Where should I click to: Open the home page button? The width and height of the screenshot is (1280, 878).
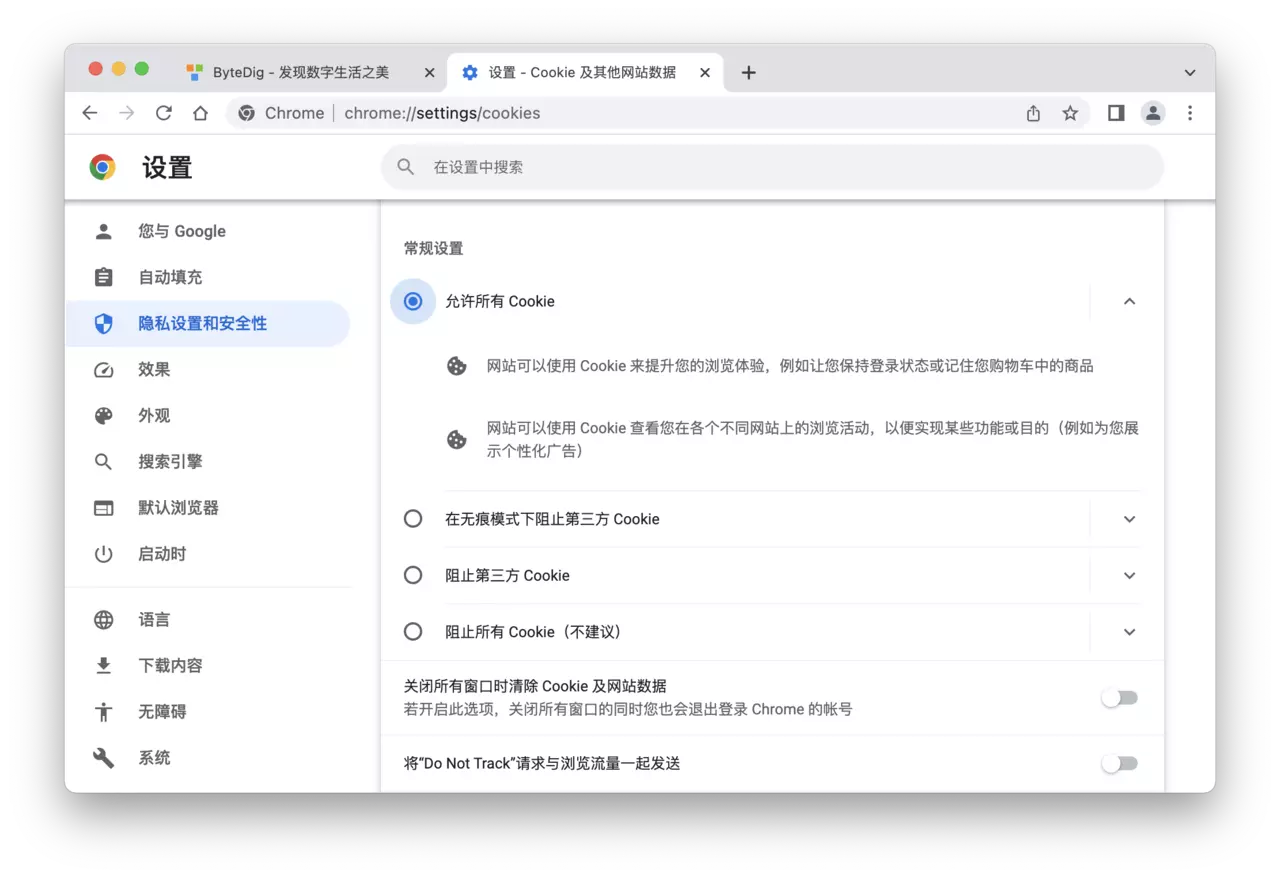(200, 113)
